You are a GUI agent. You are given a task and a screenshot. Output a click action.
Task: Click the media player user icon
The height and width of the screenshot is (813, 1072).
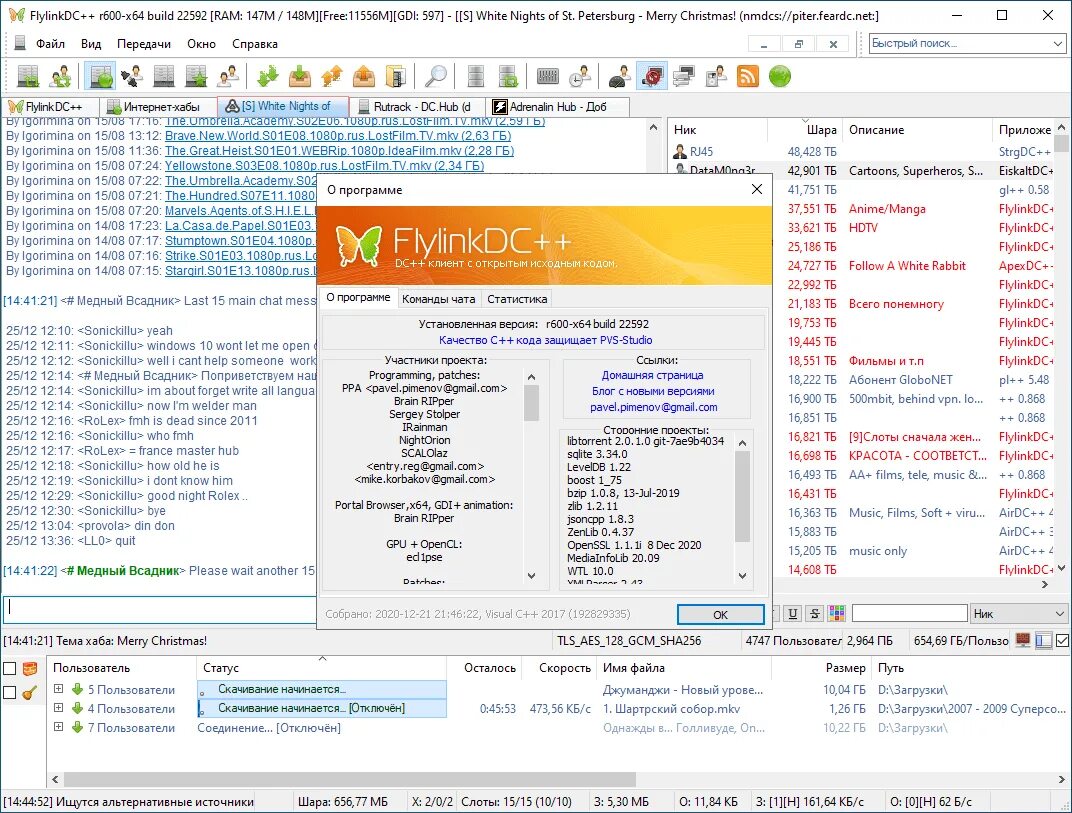[x=716, y=76]
